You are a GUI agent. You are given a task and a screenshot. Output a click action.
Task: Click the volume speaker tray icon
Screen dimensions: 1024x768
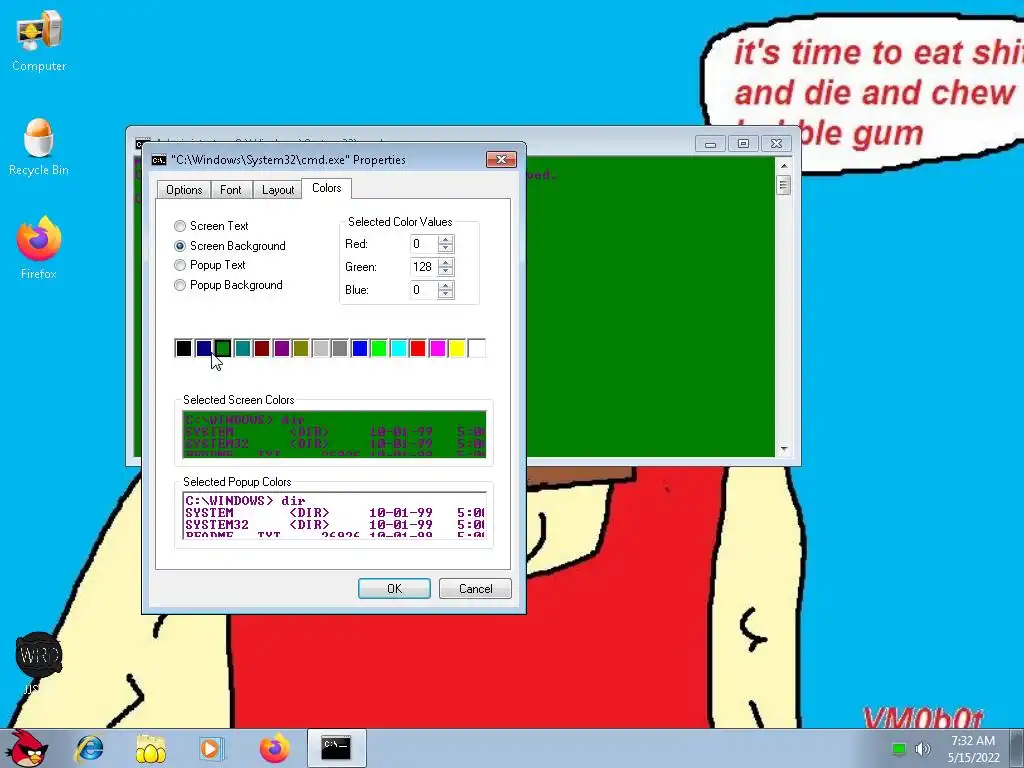[x=922, y=748]
